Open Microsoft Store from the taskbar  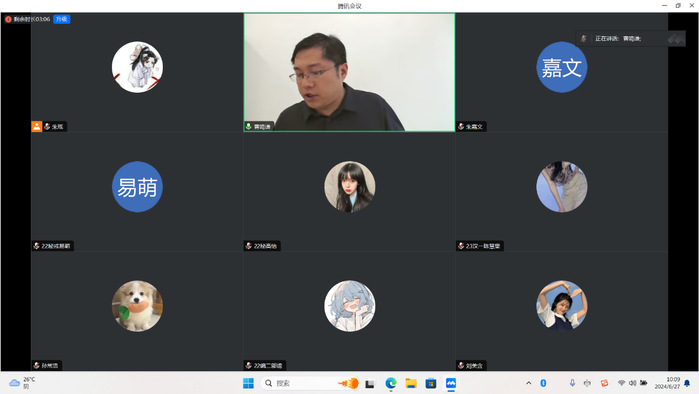tap(431, 383)
